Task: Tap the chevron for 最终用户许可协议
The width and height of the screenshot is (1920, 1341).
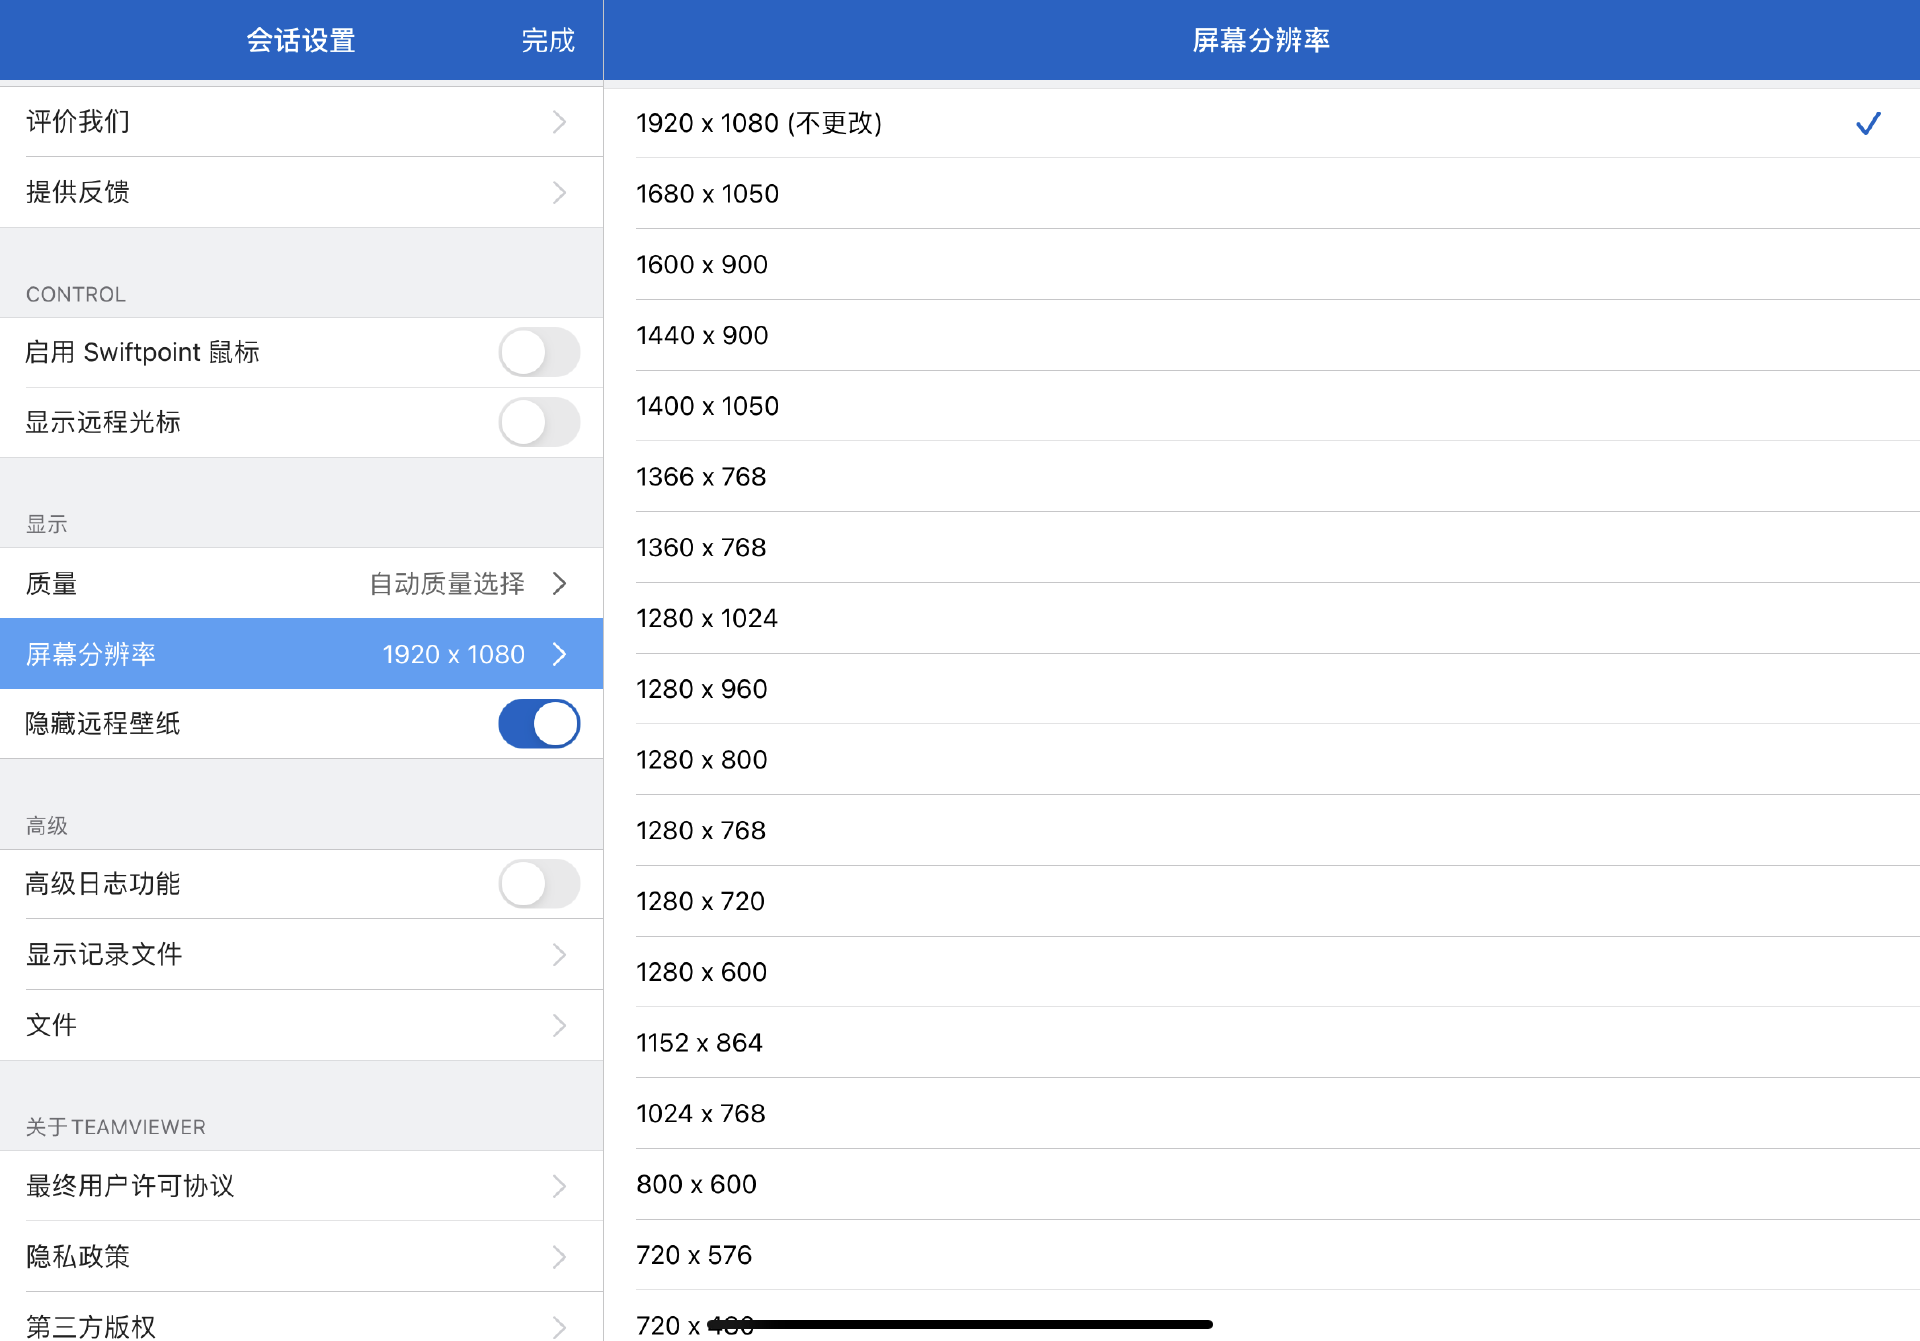Action: [559, 1186]
